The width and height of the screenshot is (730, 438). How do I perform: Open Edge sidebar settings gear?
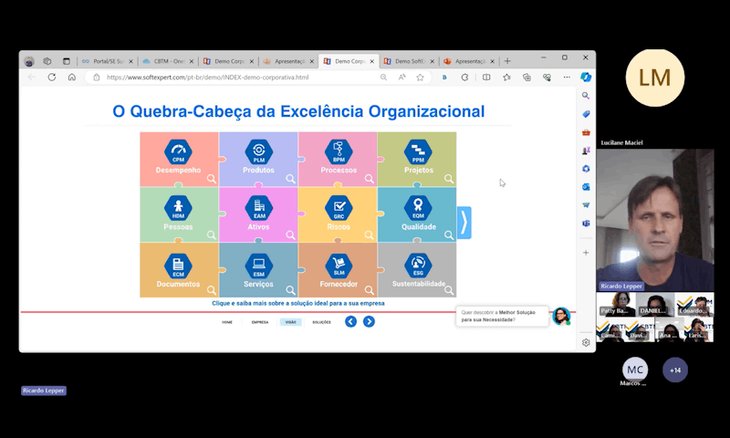(586, 343)
